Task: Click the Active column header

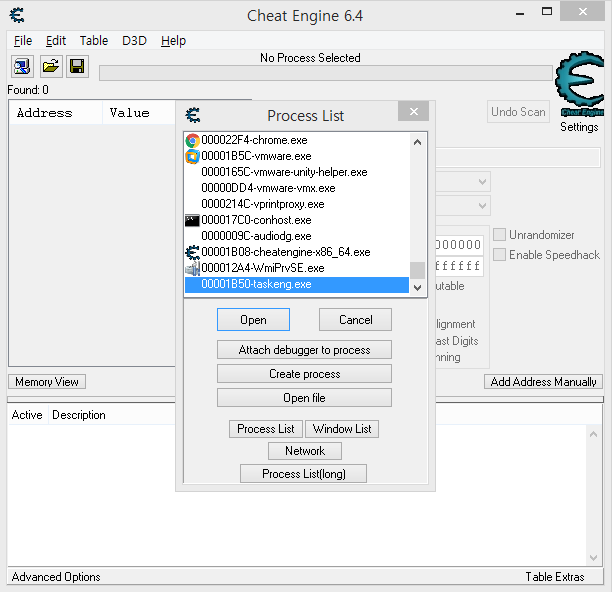Action: coord(27,415)
